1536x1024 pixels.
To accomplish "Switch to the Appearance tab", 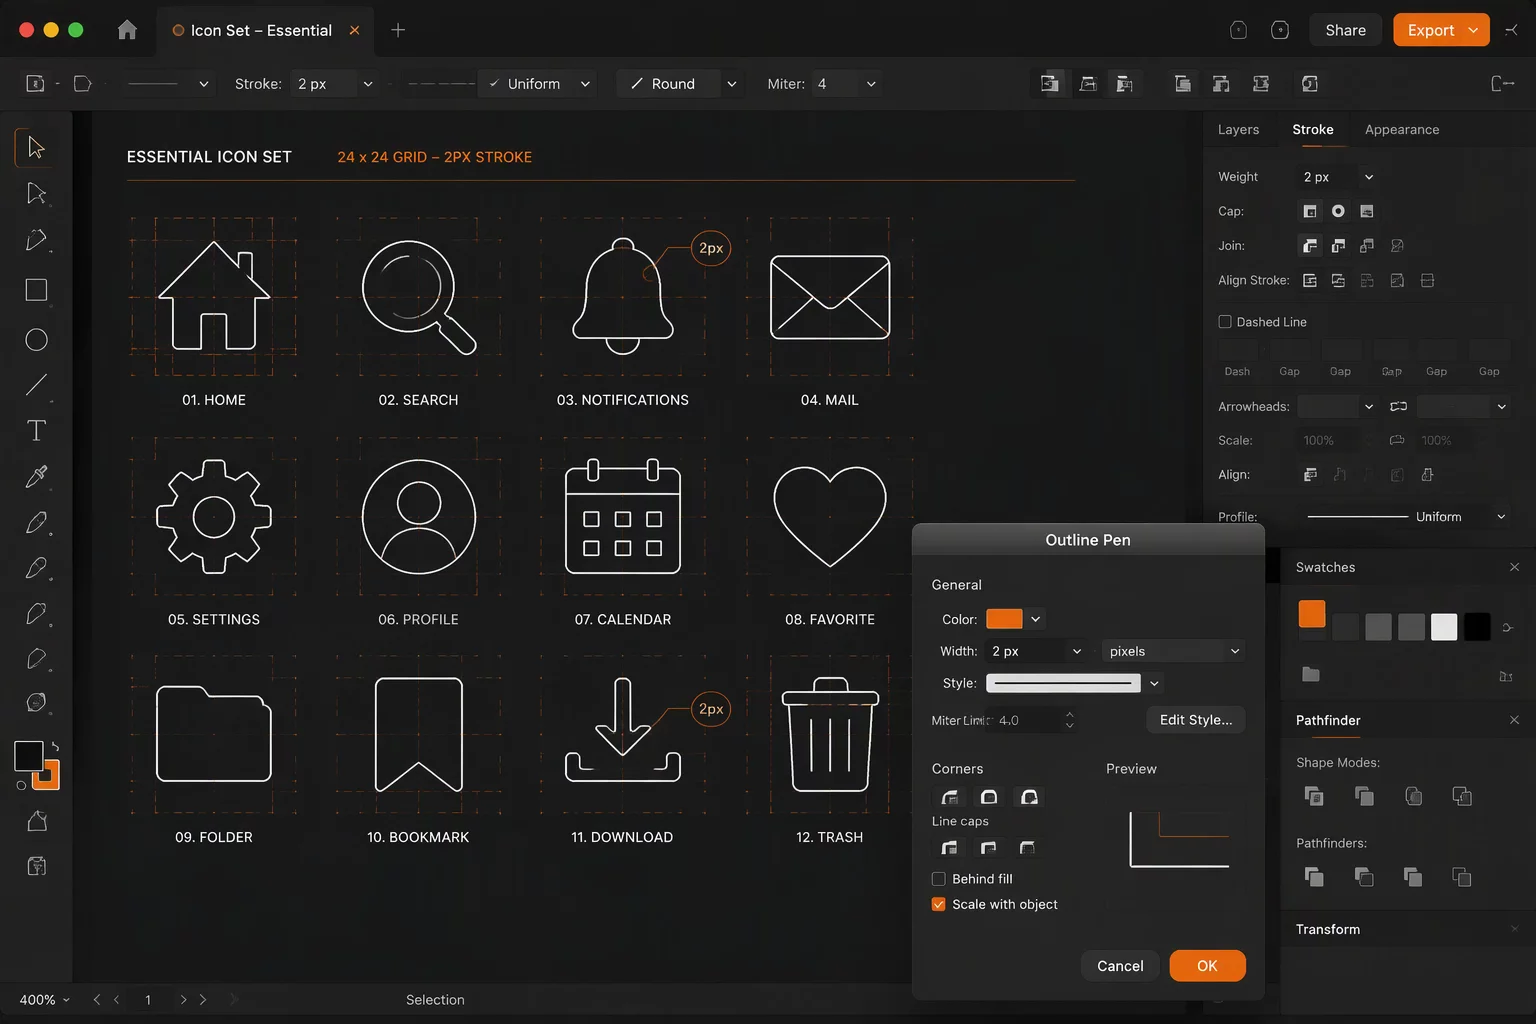I will [x=1402, y=130].
